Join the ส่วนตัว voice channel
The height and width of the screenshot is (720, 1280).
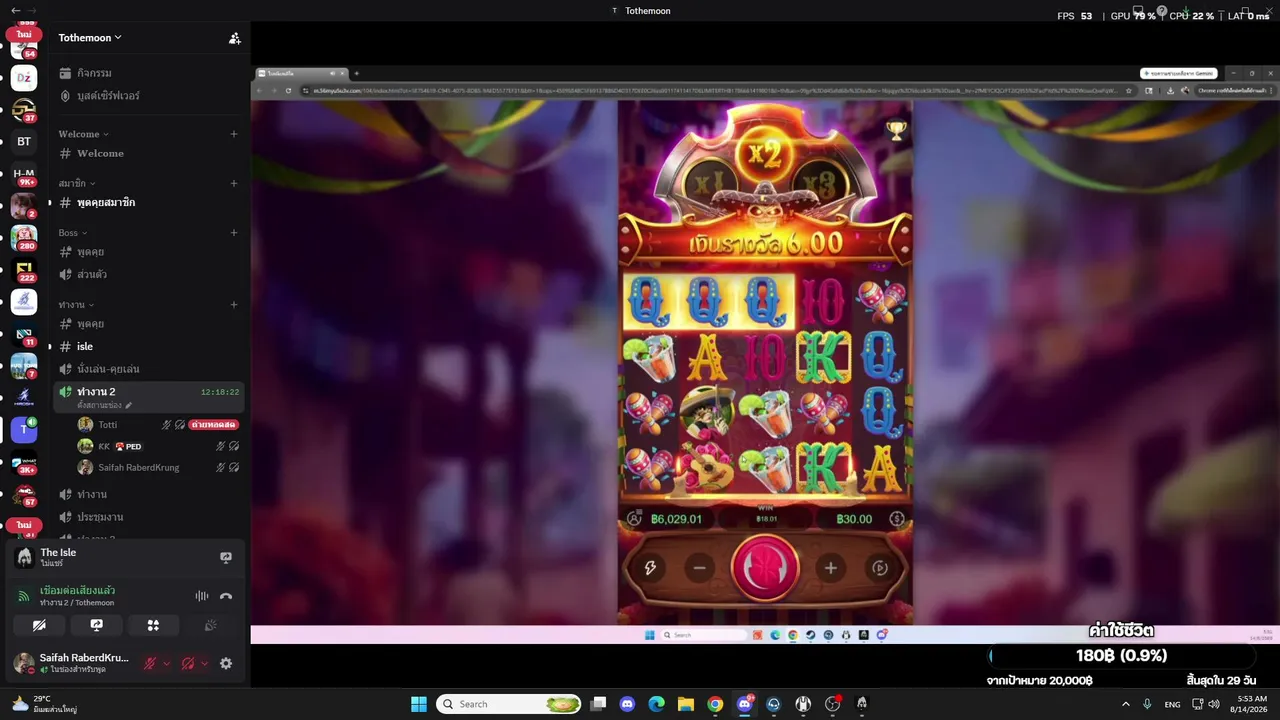(148, 274)
